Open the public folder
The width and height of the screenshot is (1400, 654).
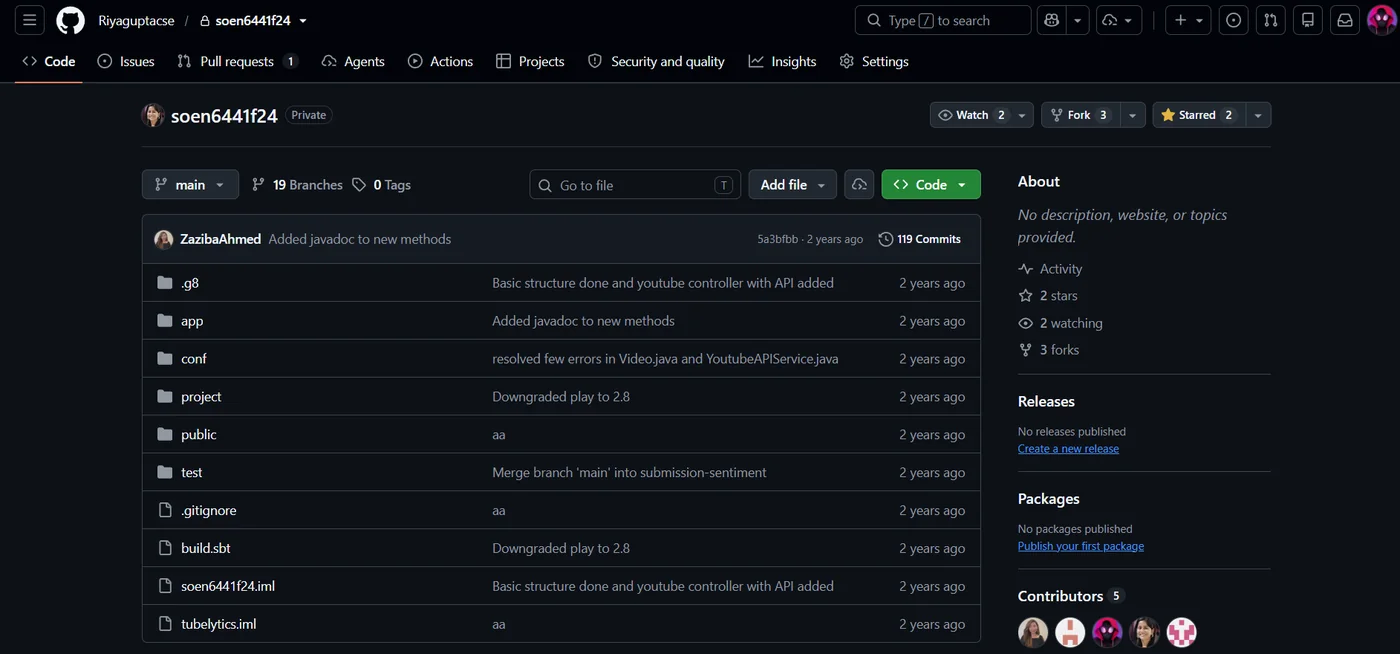[199, 435]
